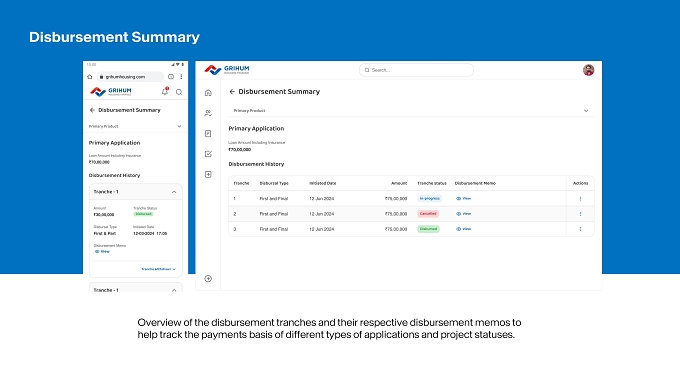Open the actions menu for tranche 3
This screenshot has height=383, width=680.
(580, 229)
